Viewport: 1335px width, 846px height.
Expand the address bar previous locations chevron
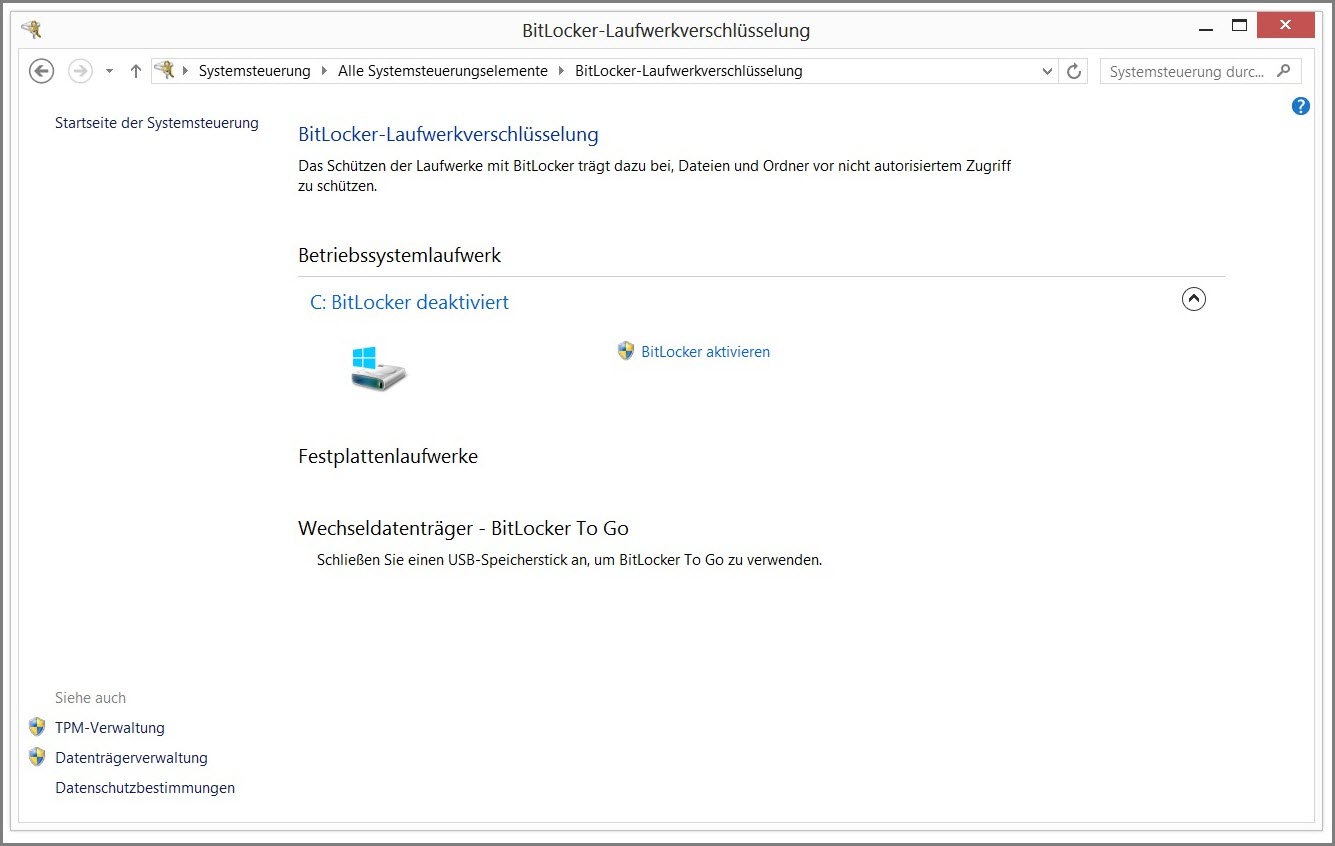1047,71
